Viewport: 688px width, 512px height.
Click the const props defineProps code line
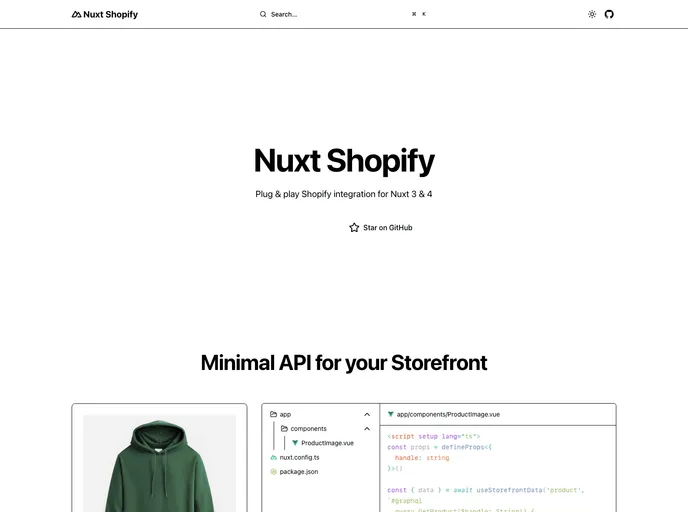pyautogui.click(x=440, y=447)
